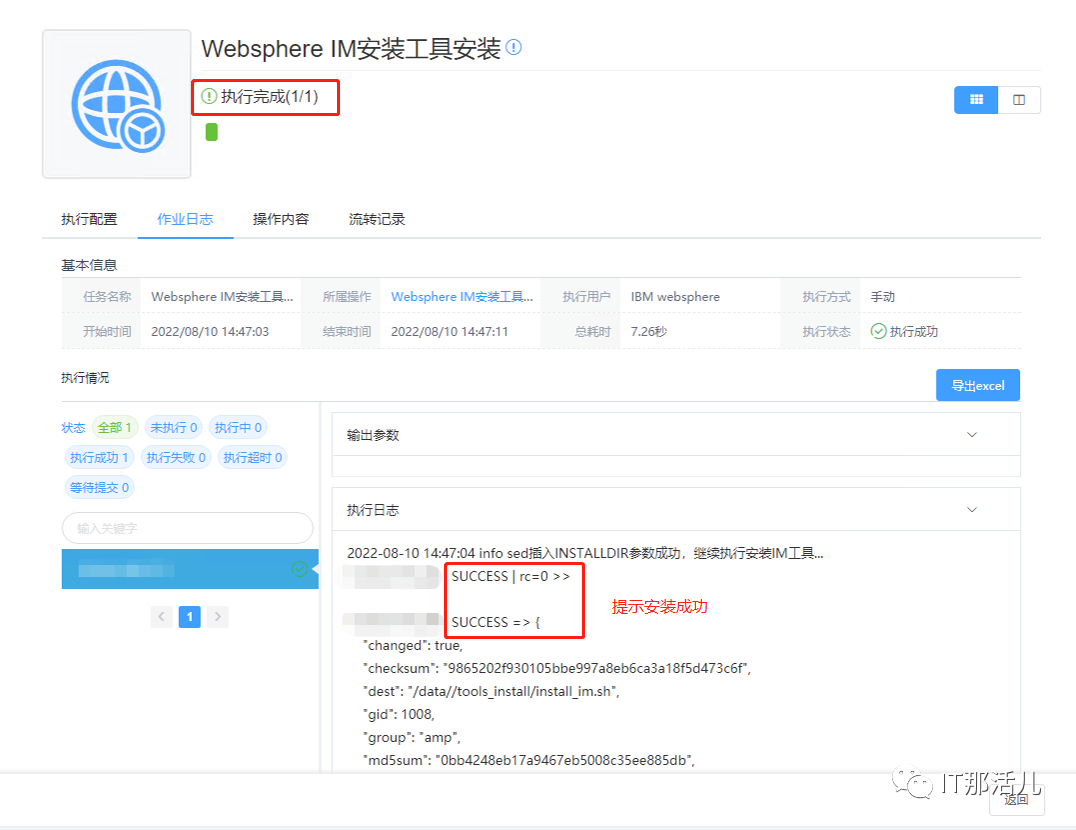Open the 操作内容 tab
This screenshot has height=830, width=1076.
point(281,219)
